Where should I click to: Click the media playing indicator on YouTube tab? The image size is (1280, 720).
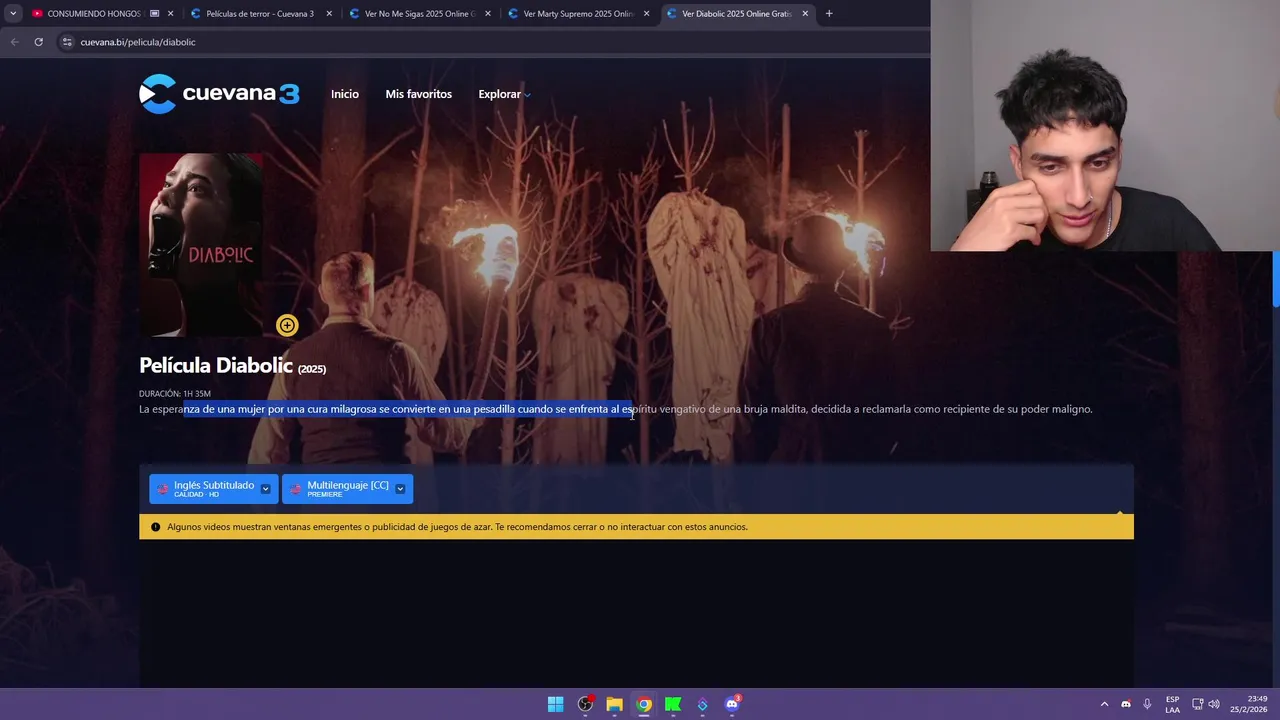pyautogui.click(x=155, y=14)
